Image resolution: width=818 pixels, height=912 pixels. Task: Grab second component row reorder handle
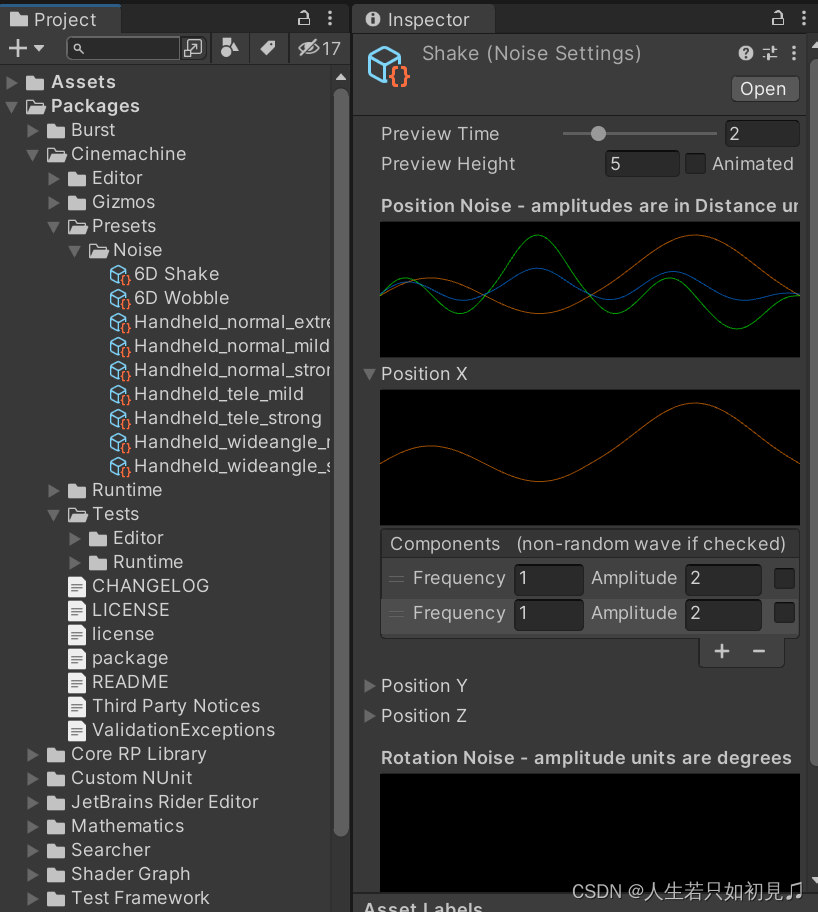(396, 614)
